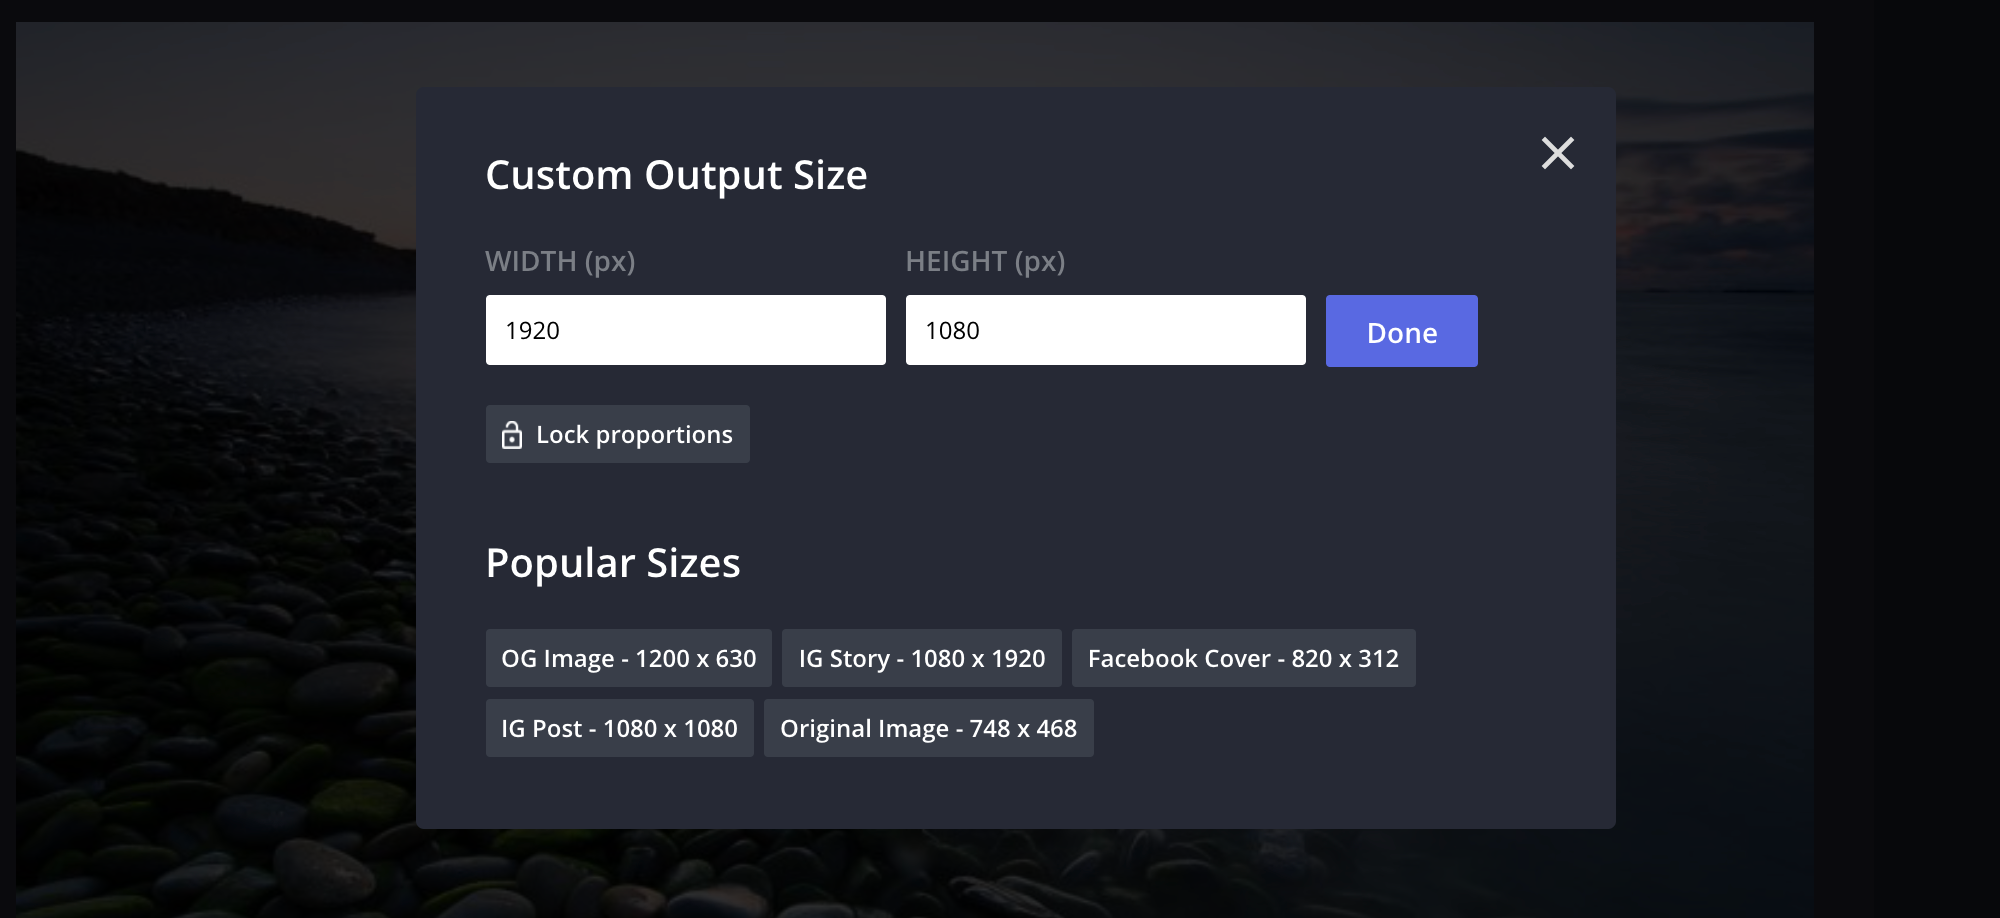The image size is (2000, 918).
Task: Click the HEIGHT (px) label
Action: tap(985, 261)
